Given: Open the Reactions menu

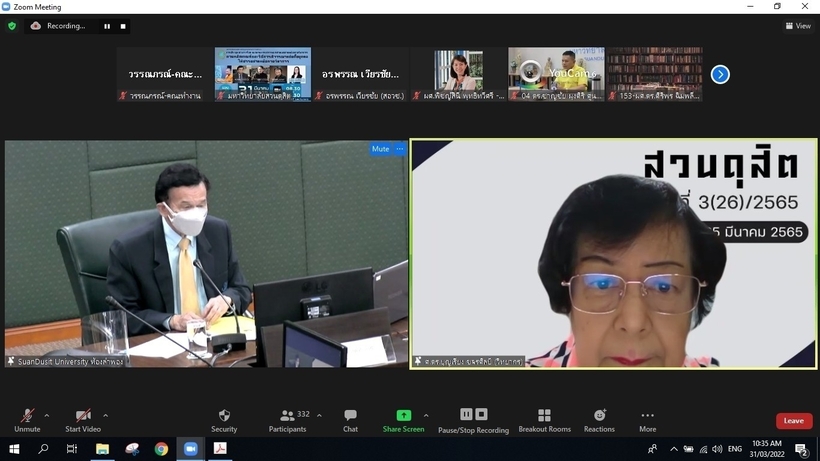Looking at the screenshot, I should pyautogui.click(x=599, y=420).
